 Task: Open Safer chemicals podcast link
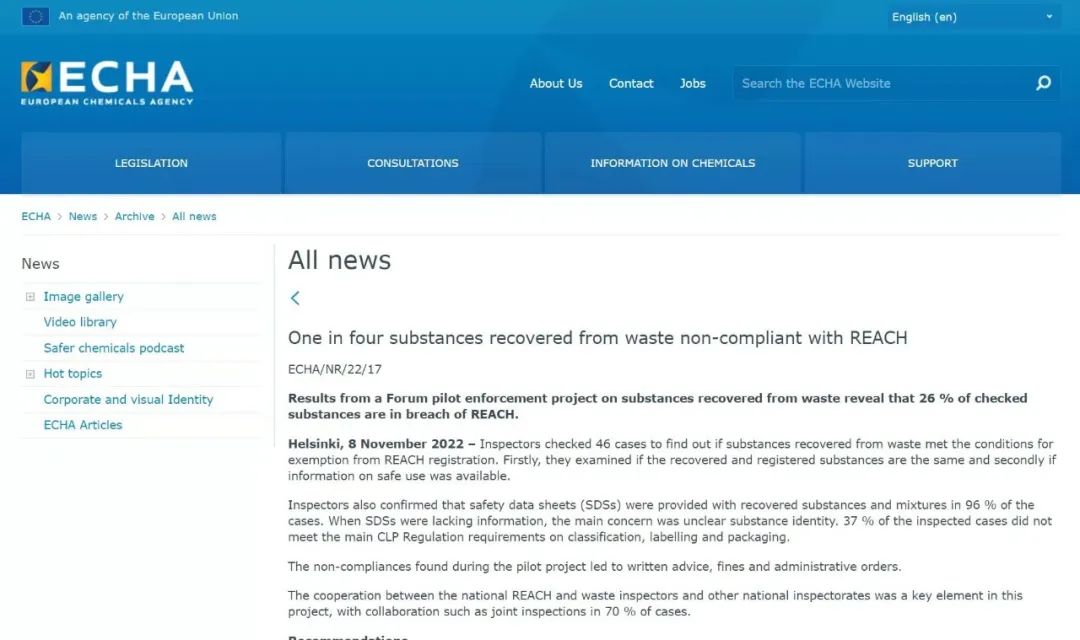pos(114,348)
